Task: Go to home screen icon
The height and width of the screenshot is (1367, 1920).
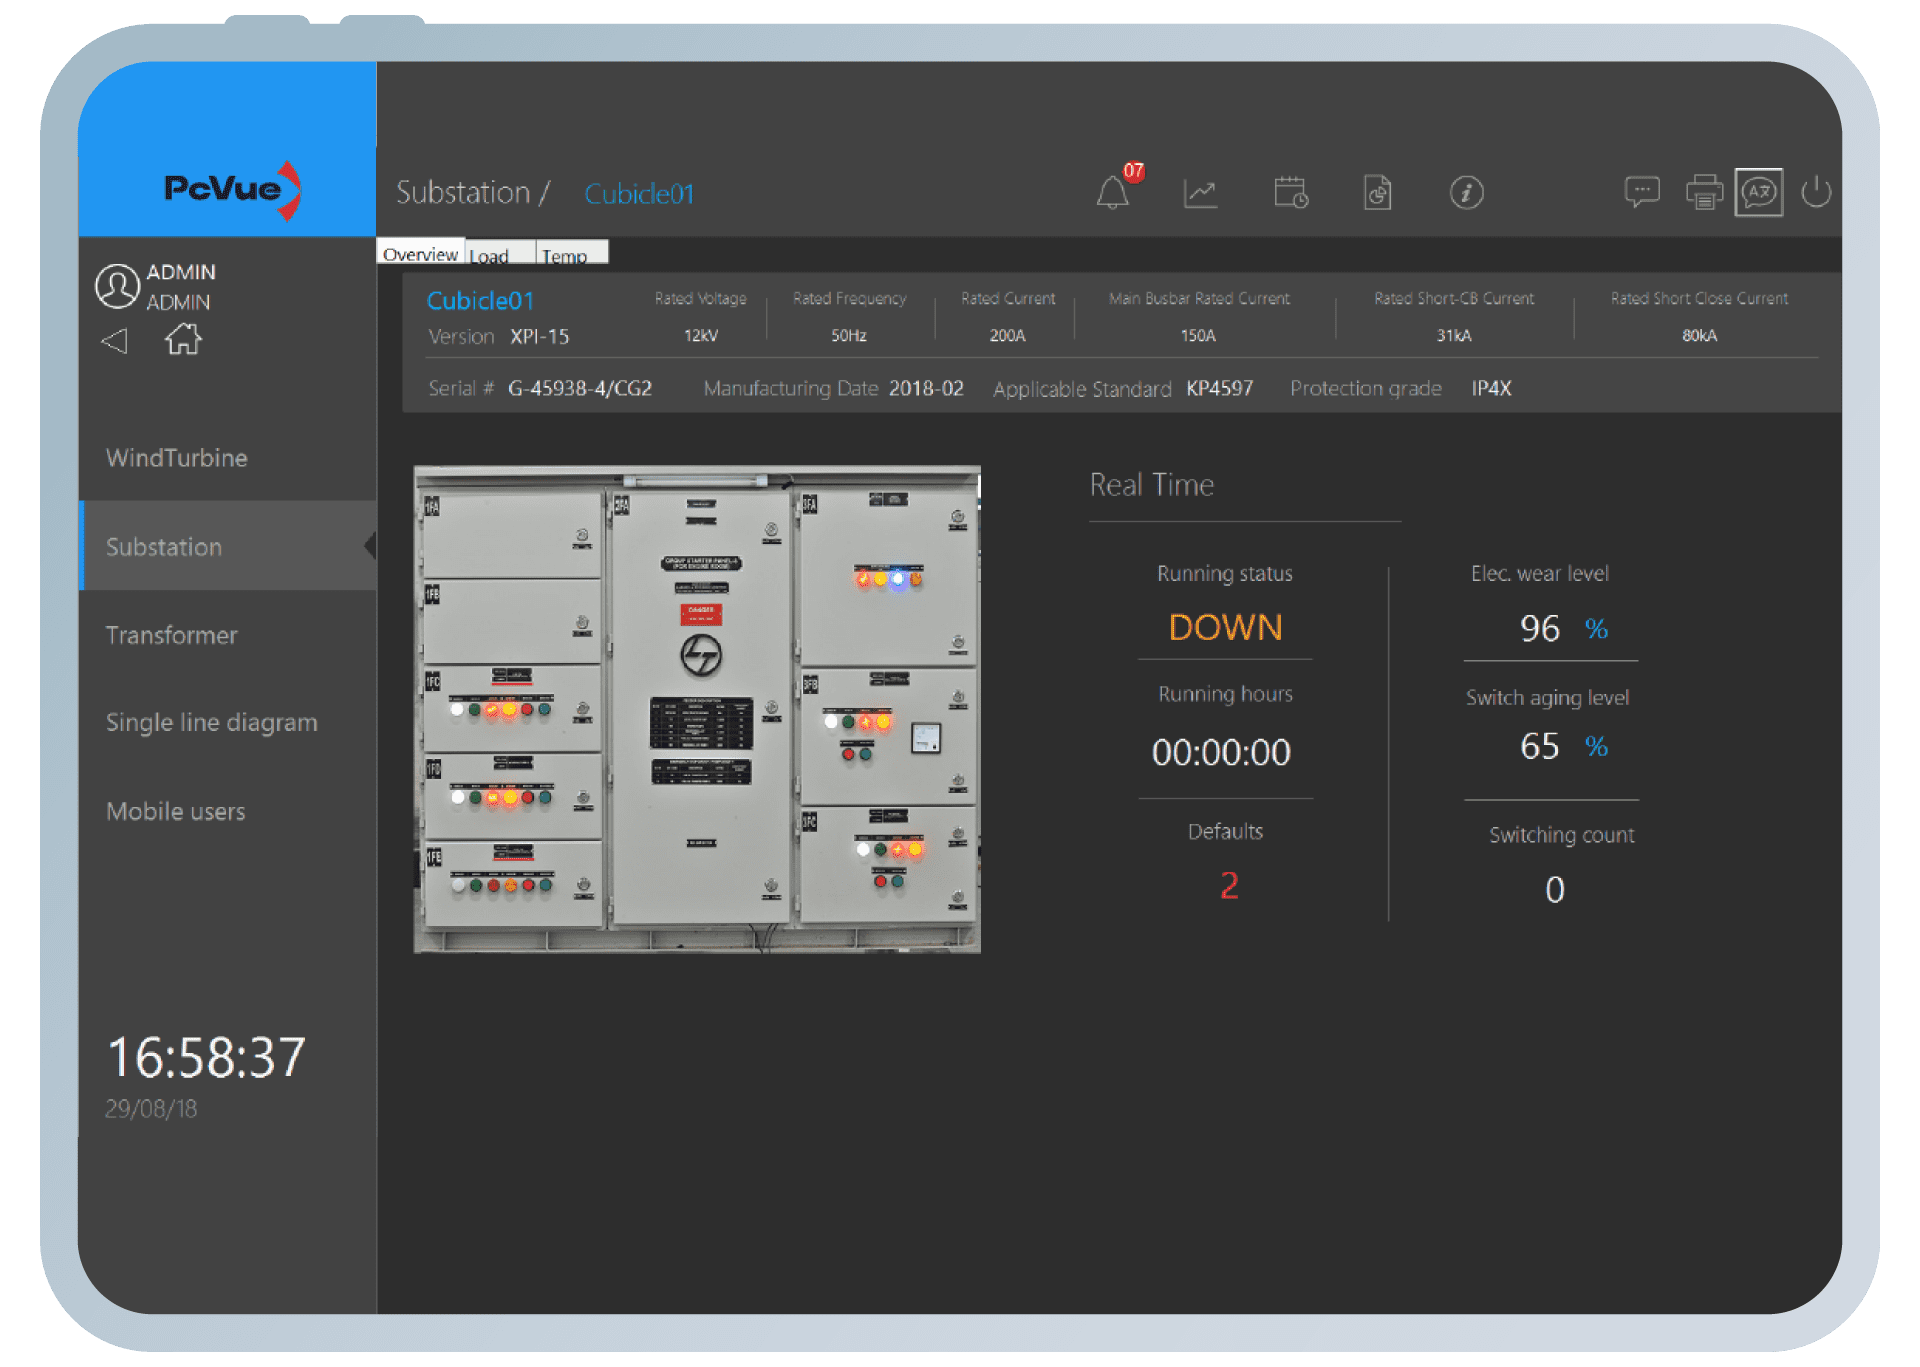Action: pos(183,340)
